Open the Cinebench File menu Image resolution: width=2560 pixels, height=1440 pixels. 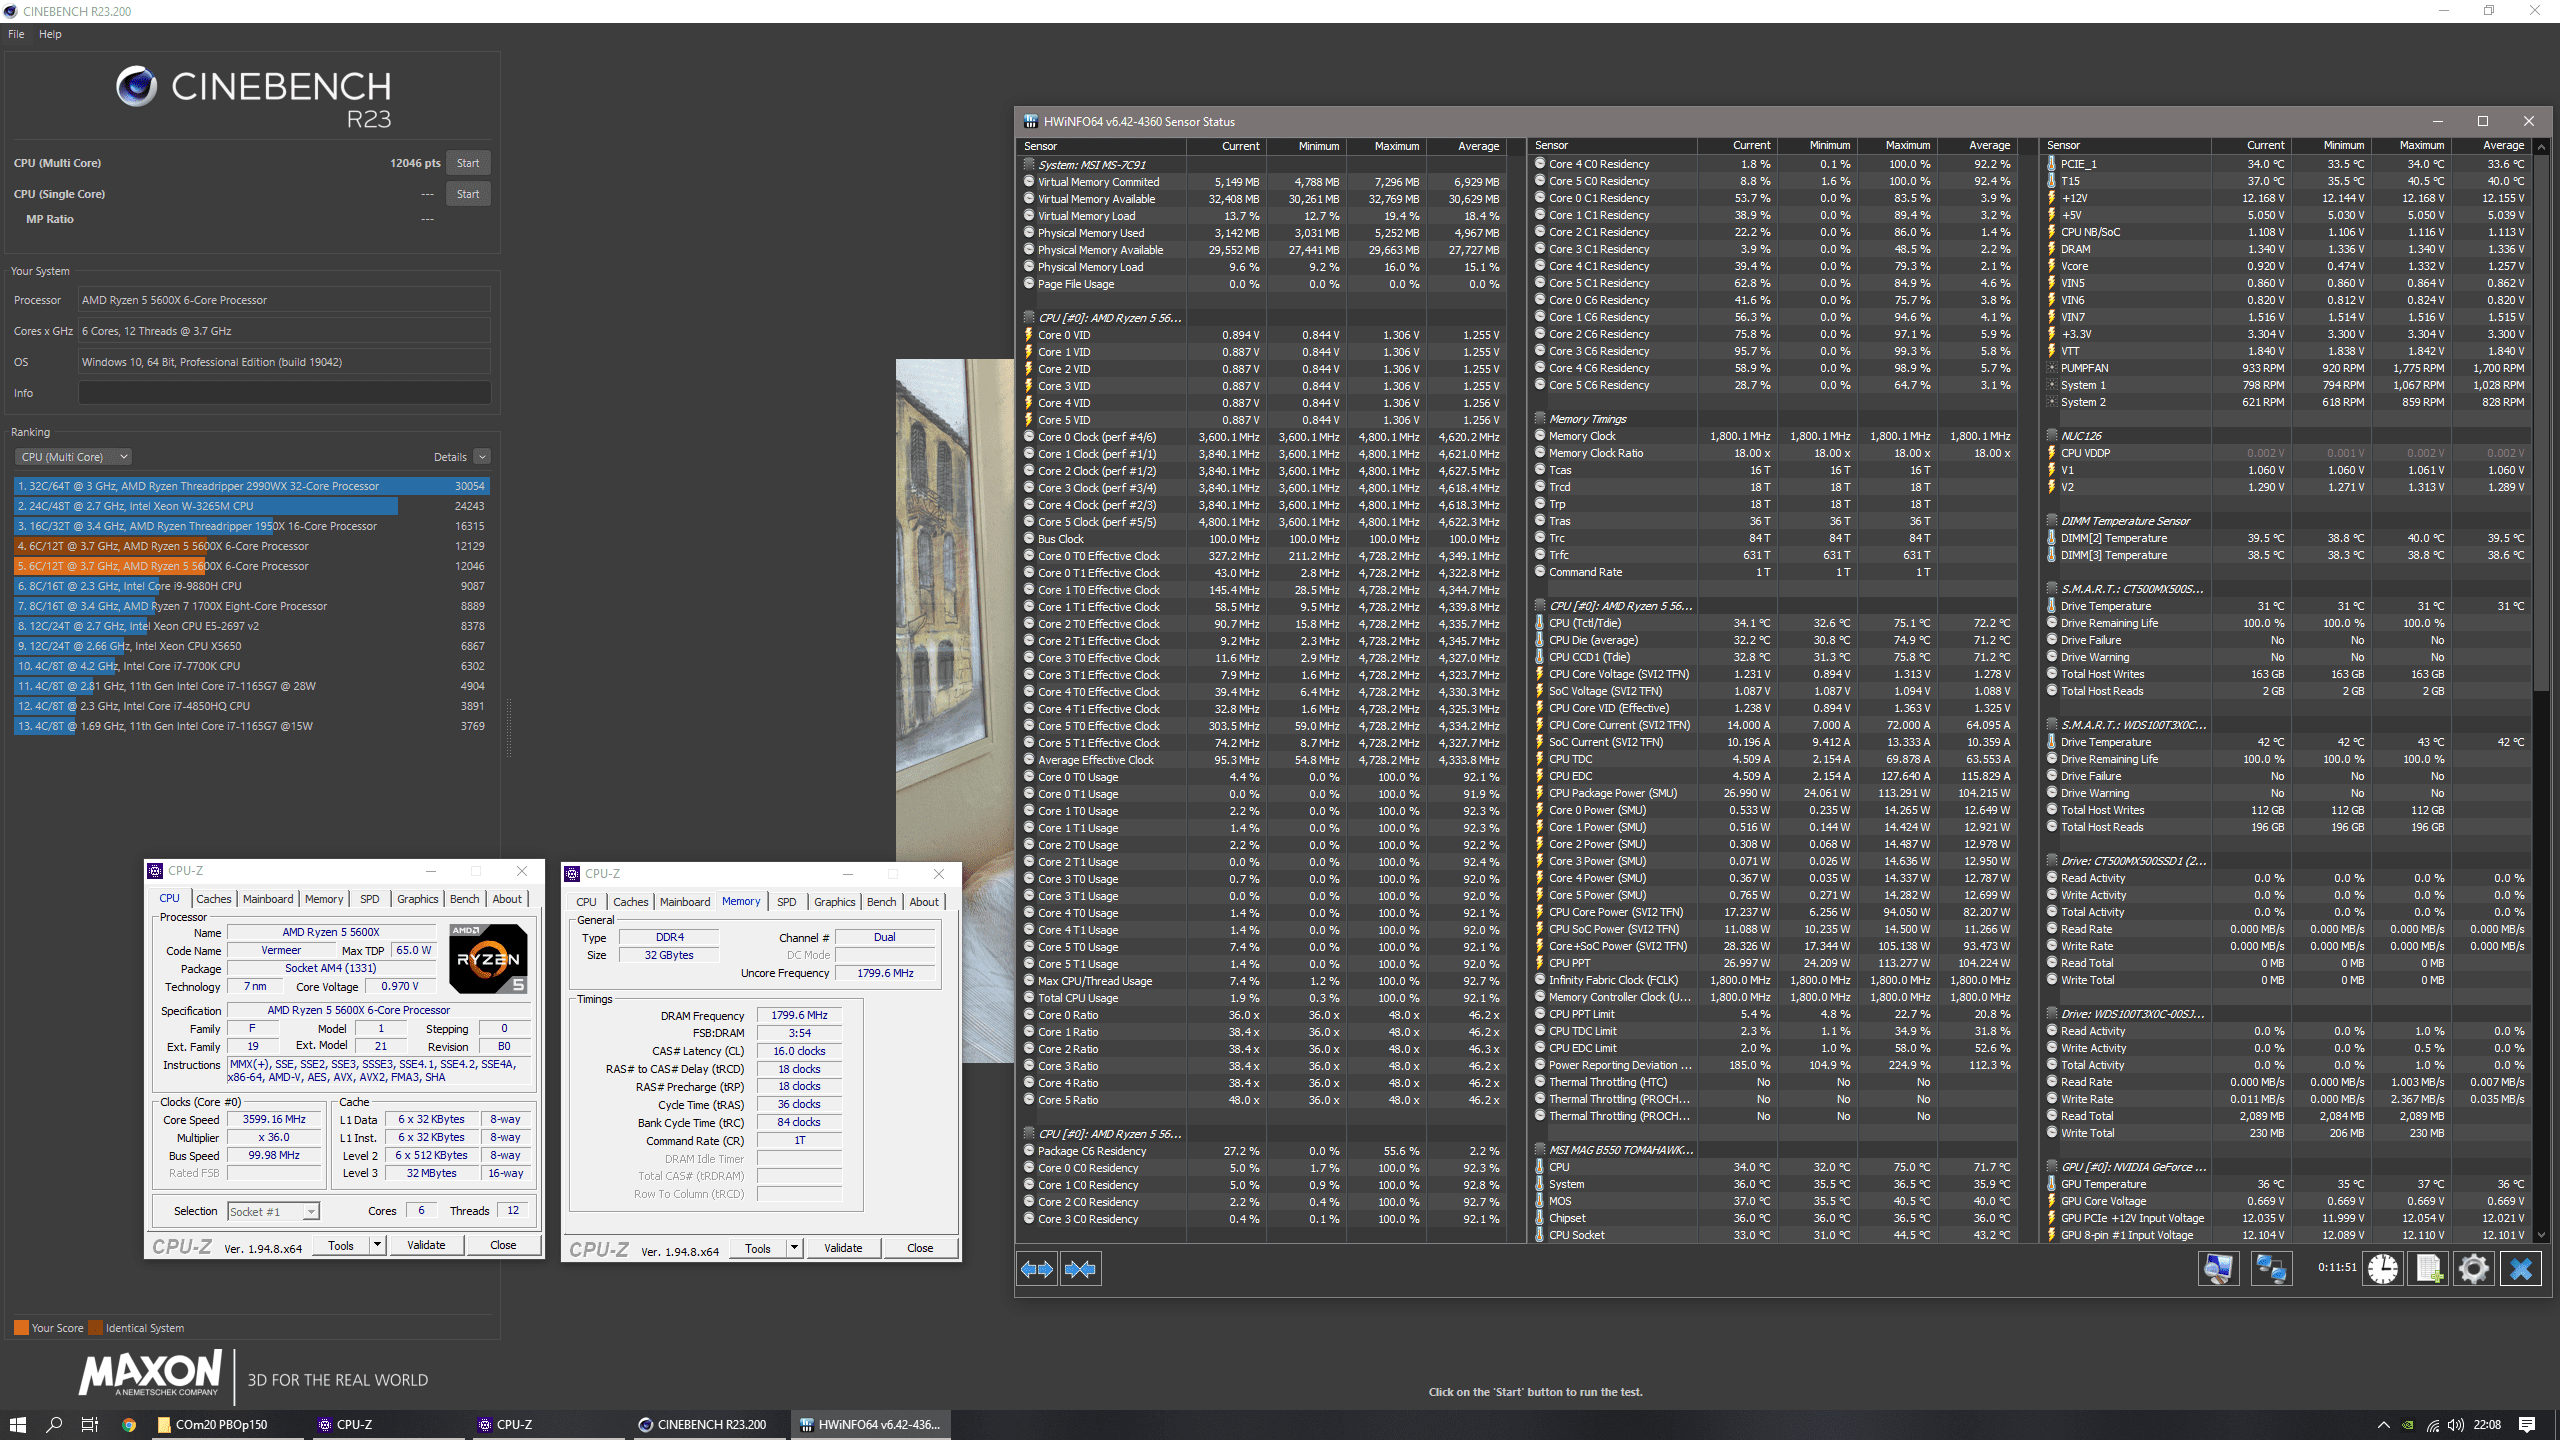tap(16, 34)
